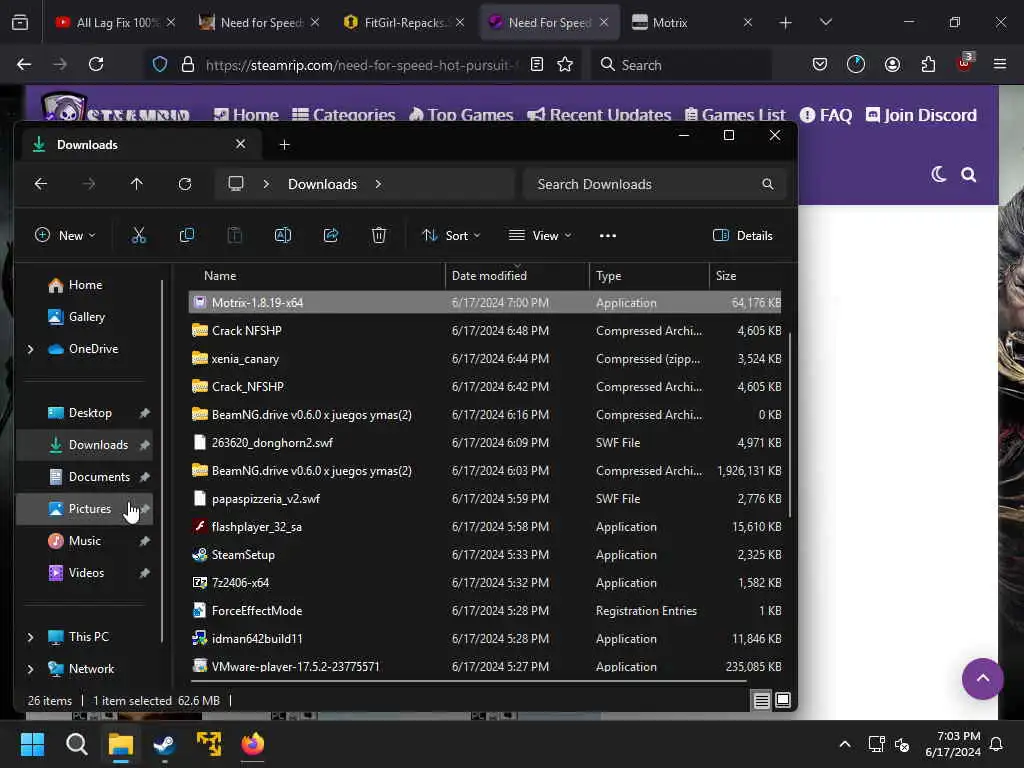Click the file list vertical scrollbar
This screenshot has width=1024, height=768.
point(790,424)
